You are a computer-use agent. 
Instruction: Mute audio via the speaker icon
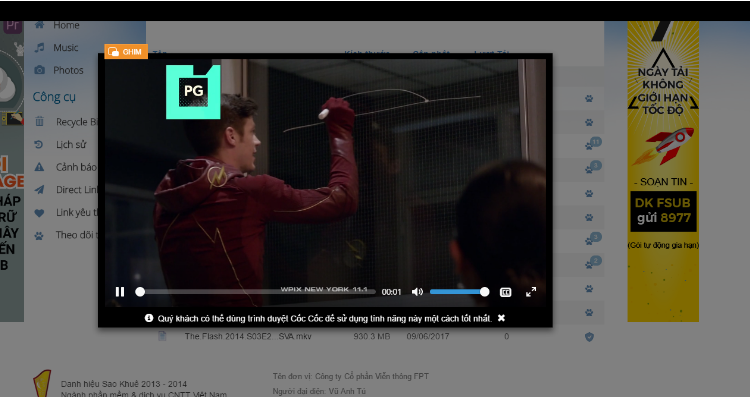pos(417,292)
